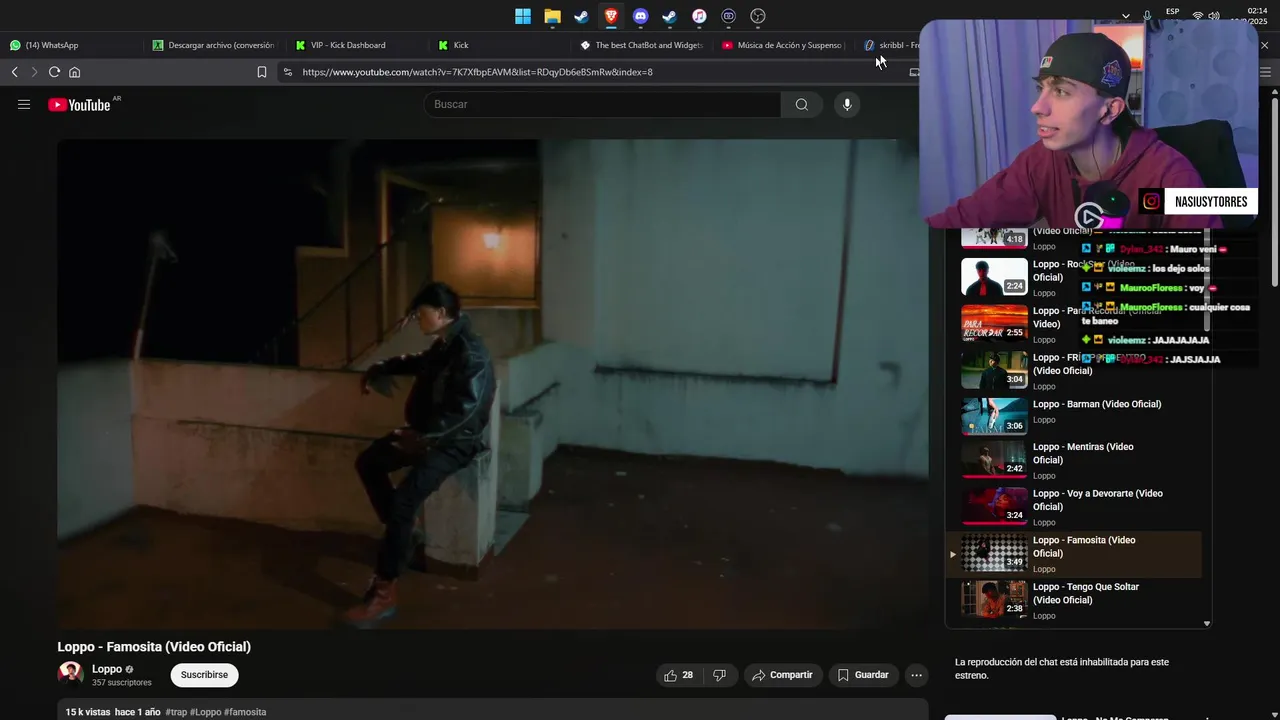Open the VIP - Kick Dashboard tab
Viewport: 1280px width, 720px height.
[x=357, y=45]
